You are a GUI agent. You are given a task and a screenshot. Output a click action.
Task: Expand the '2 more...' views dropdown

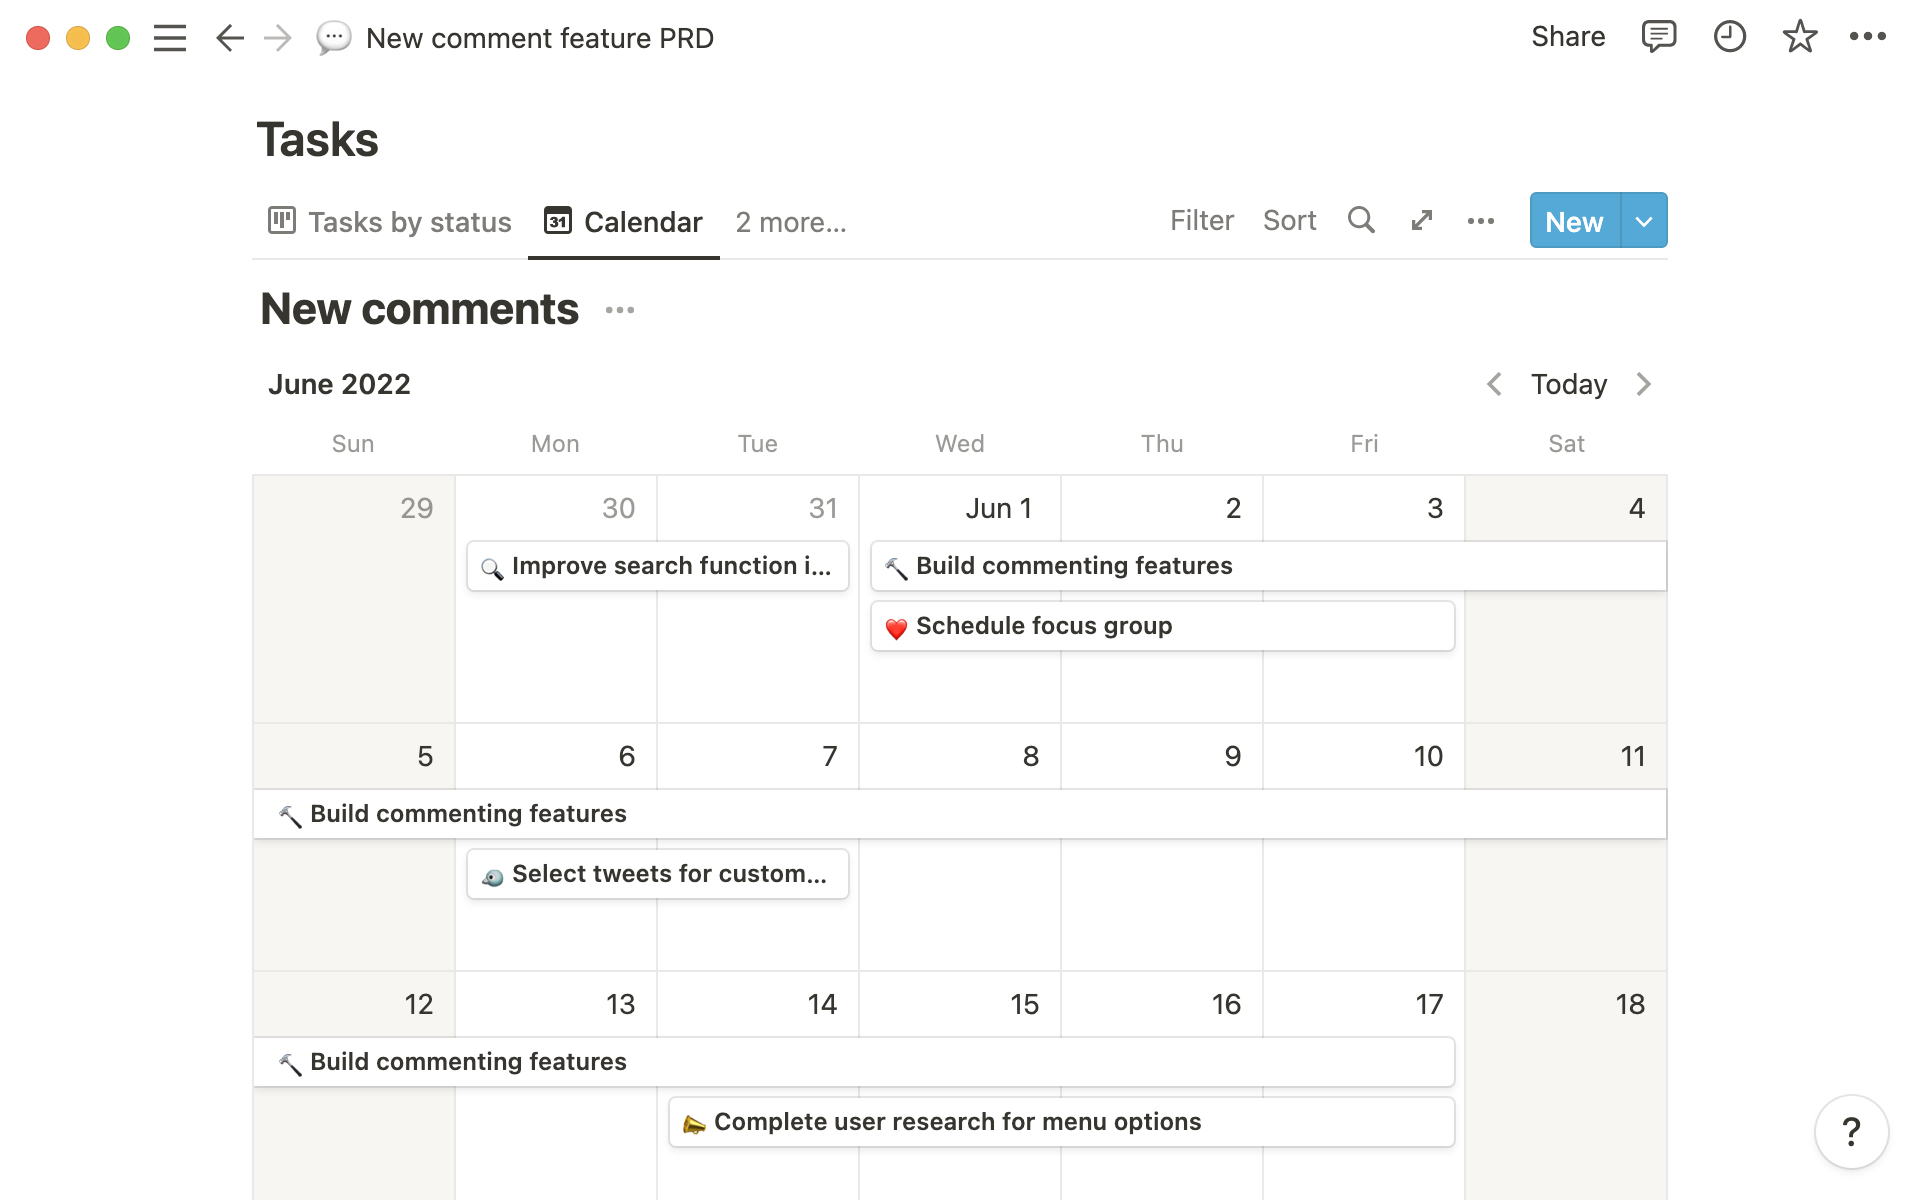(x=791, y=221)
